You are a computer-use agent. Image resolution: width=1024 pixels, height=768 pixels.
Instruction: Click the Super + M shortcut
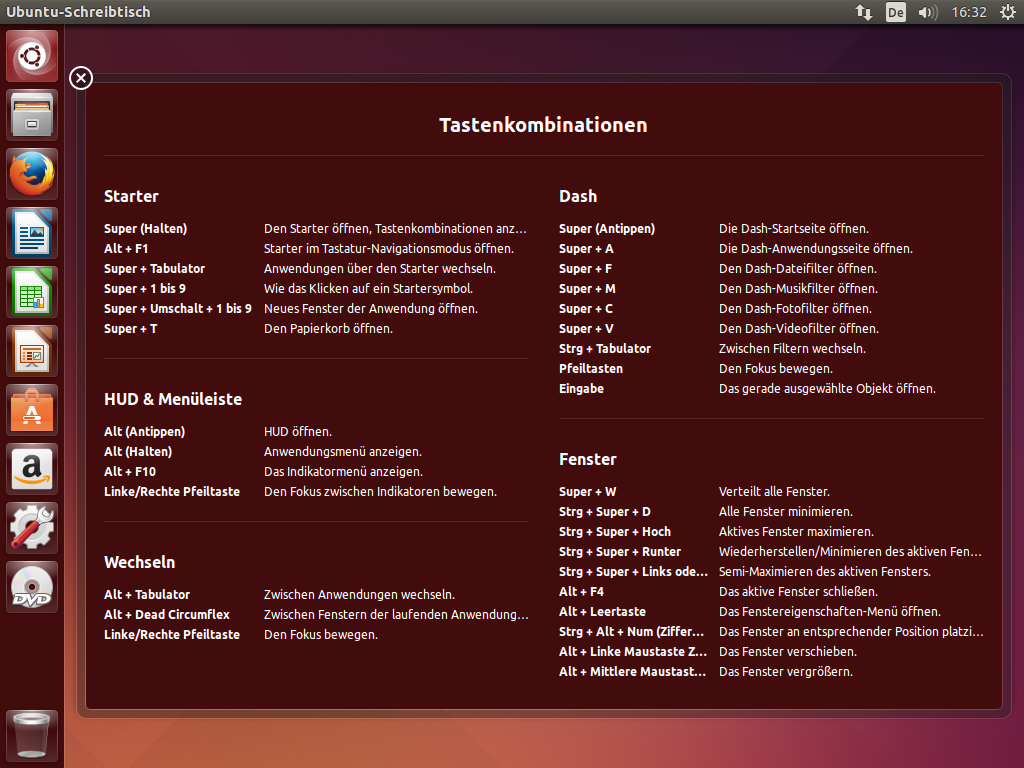tap(587, 289)
